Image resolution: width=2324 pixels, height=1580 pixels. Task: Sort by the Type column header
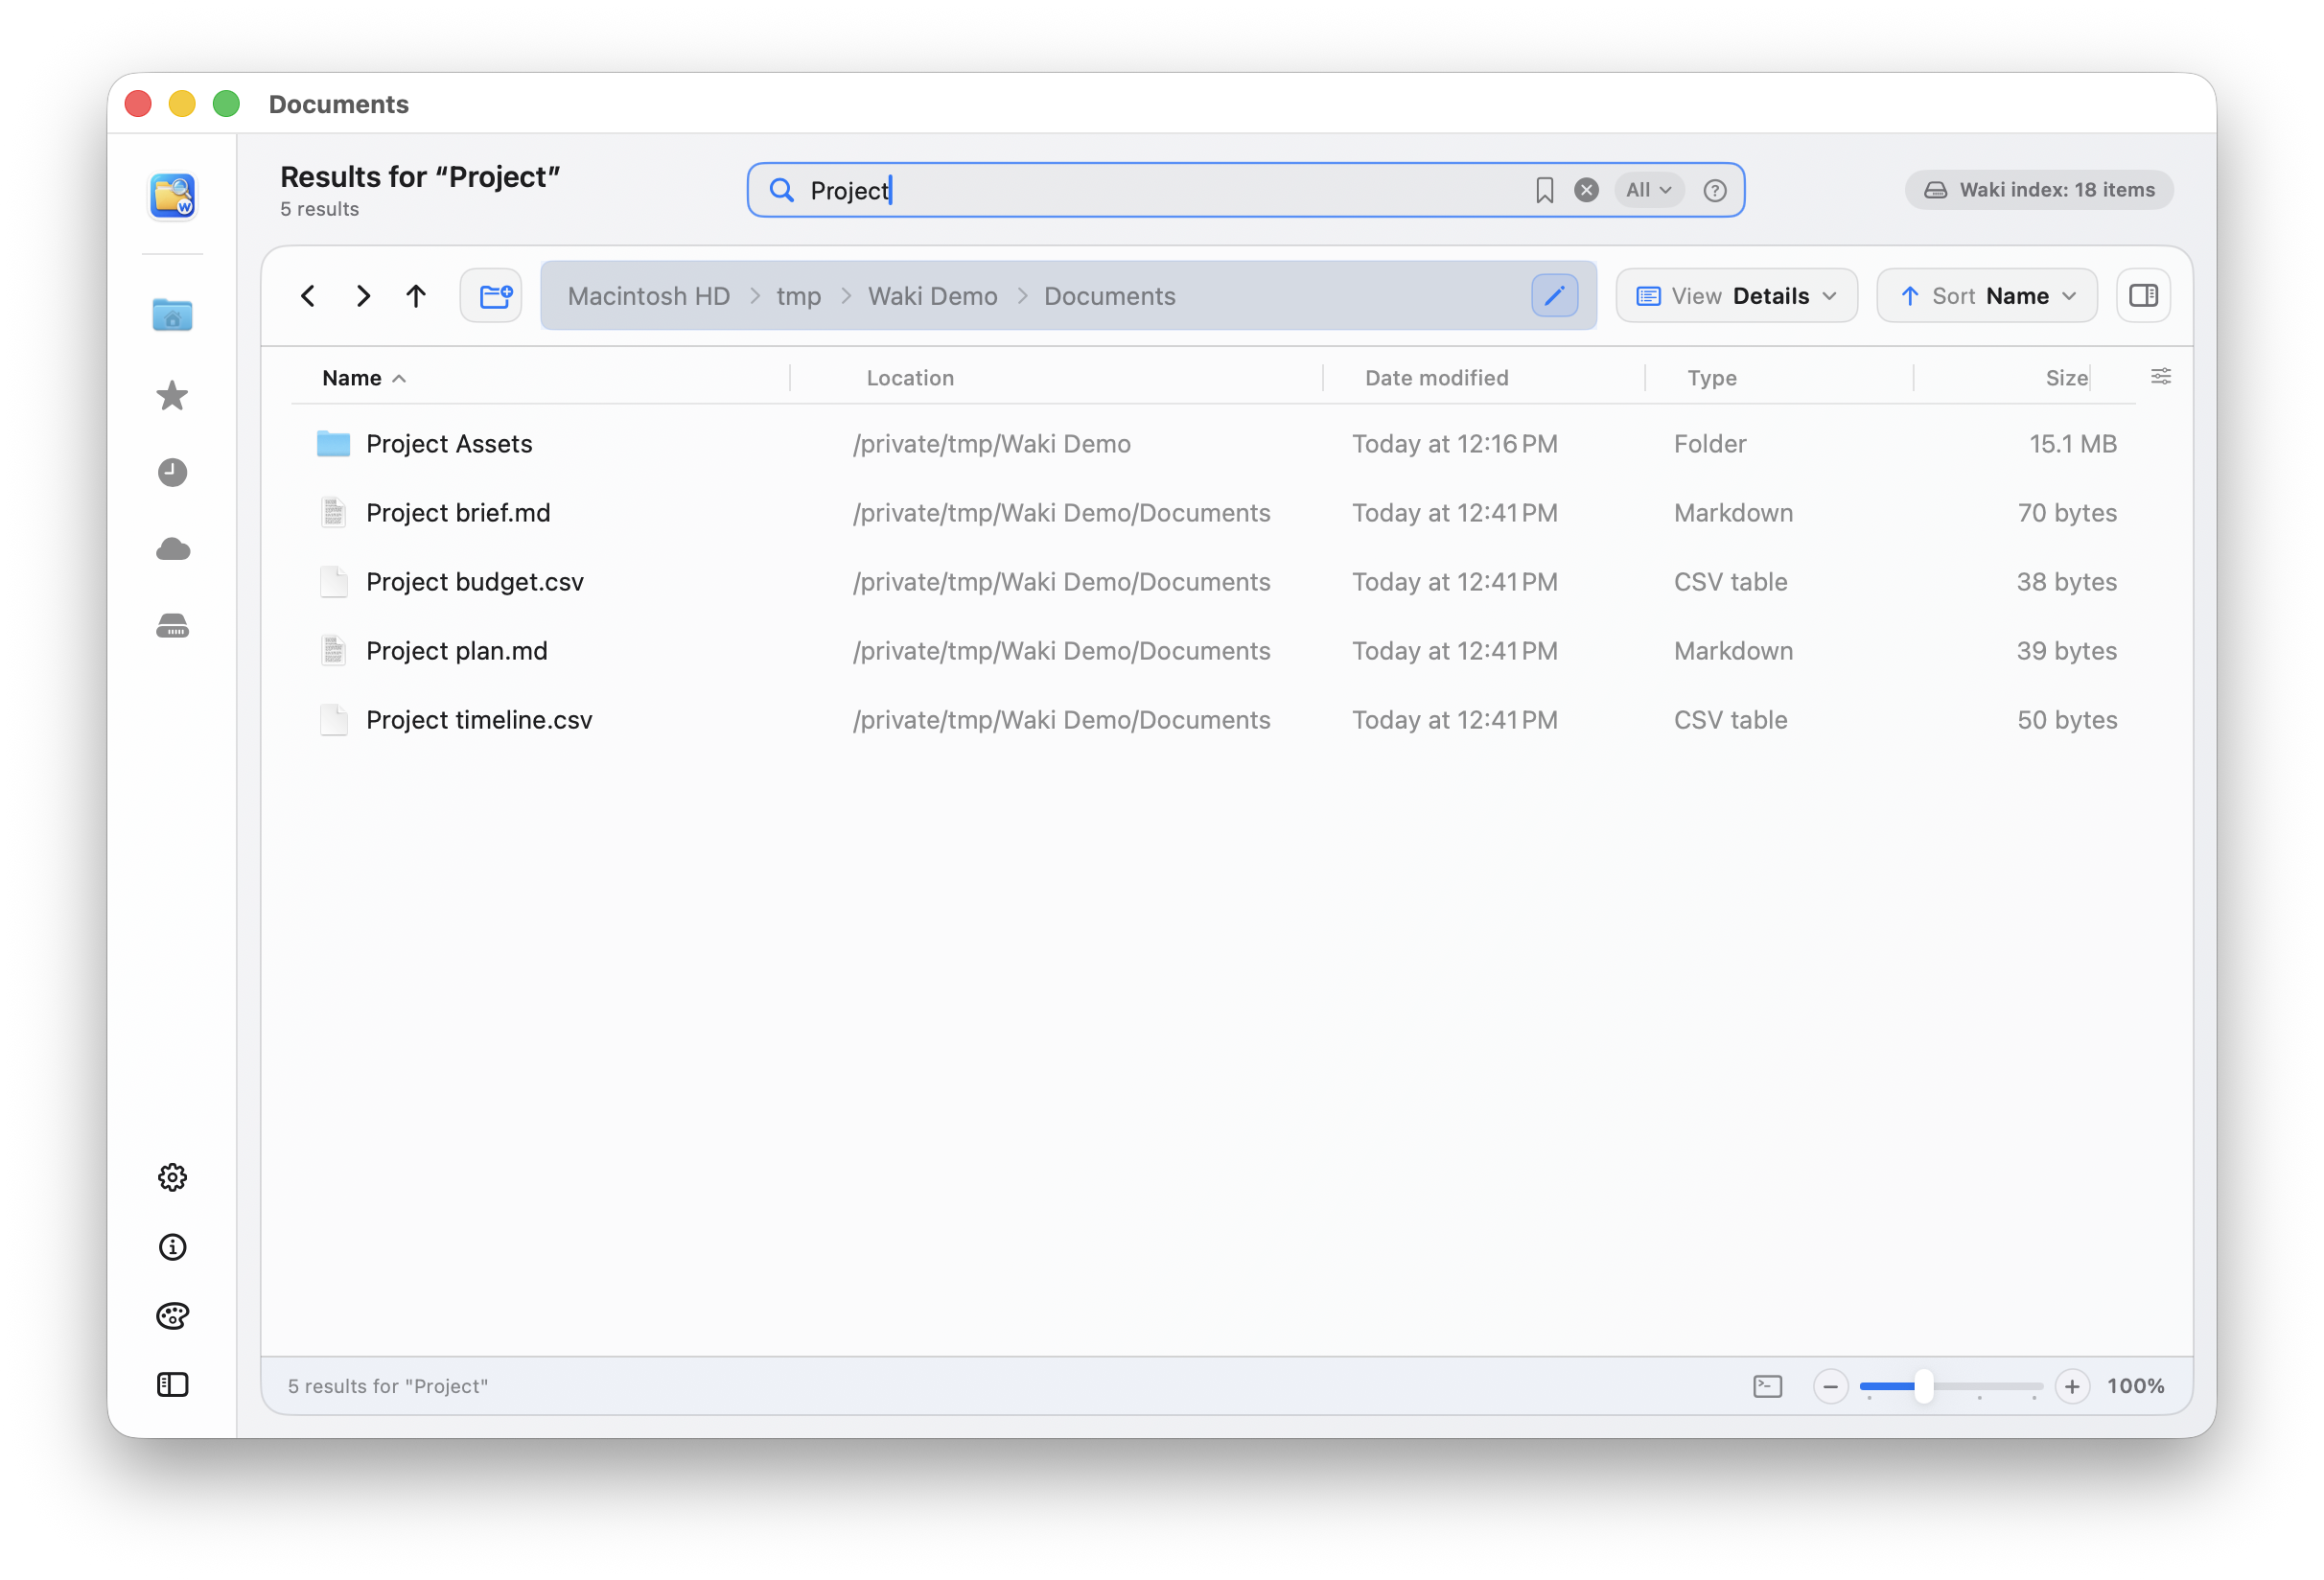(x=1712, y=378)
